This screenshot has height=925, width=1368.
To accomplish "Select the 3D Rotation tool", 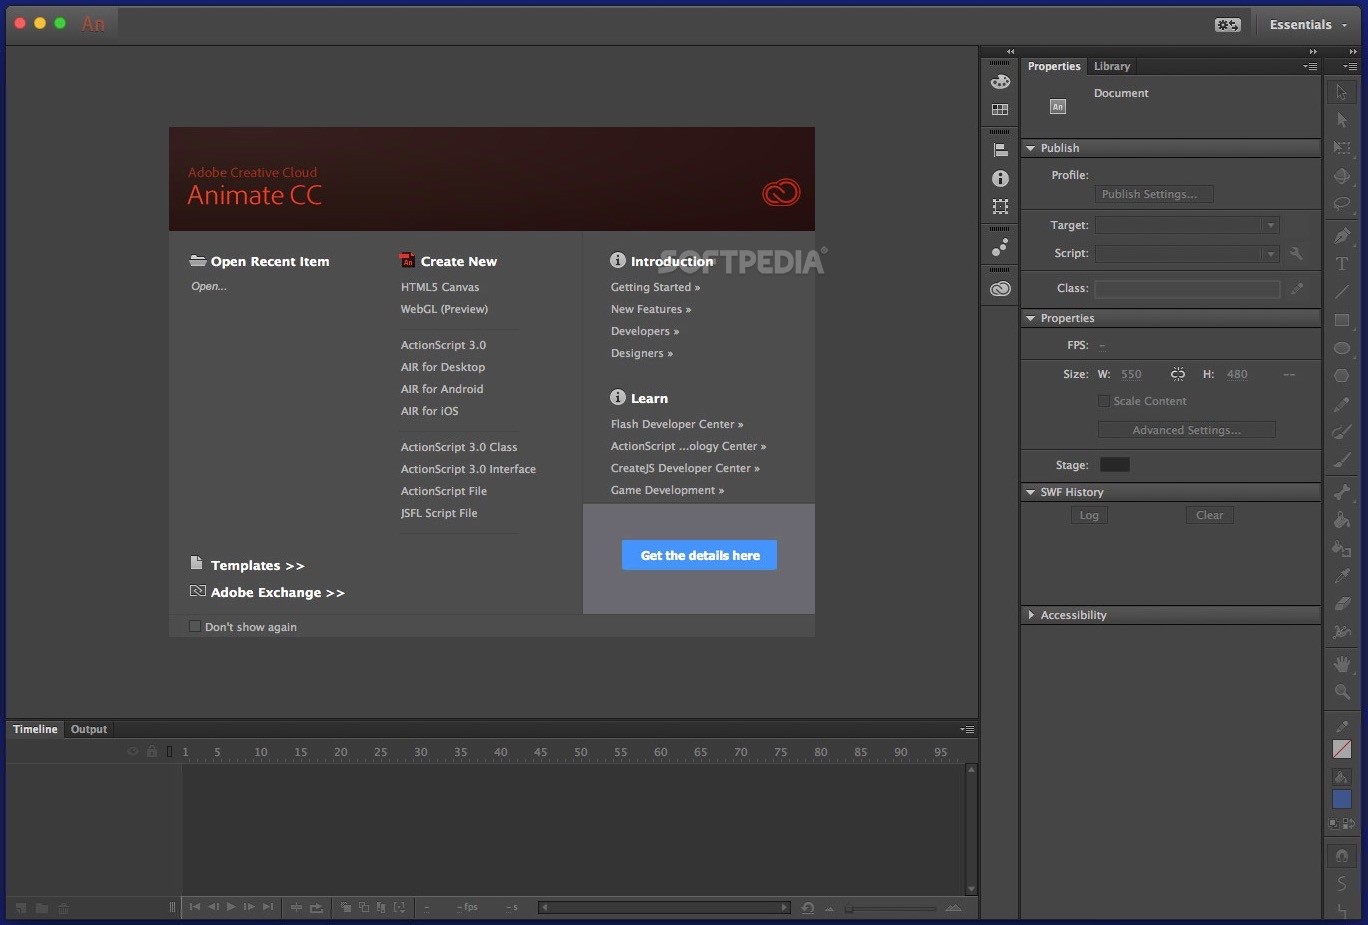I will [x=1342, y=176].
